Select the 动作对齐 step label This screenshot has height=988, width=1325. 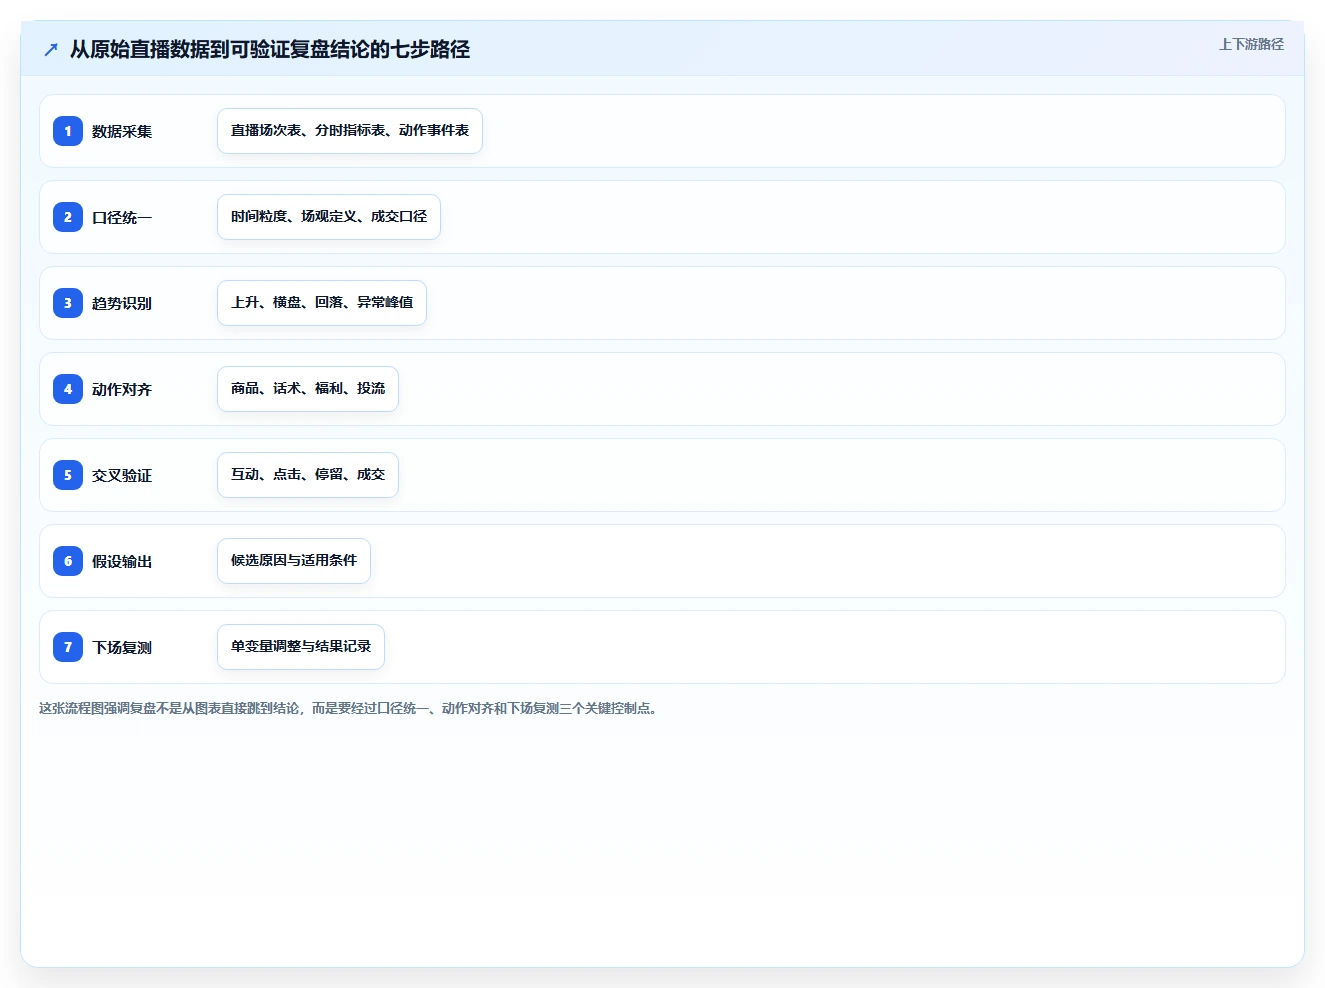point(122,389)
